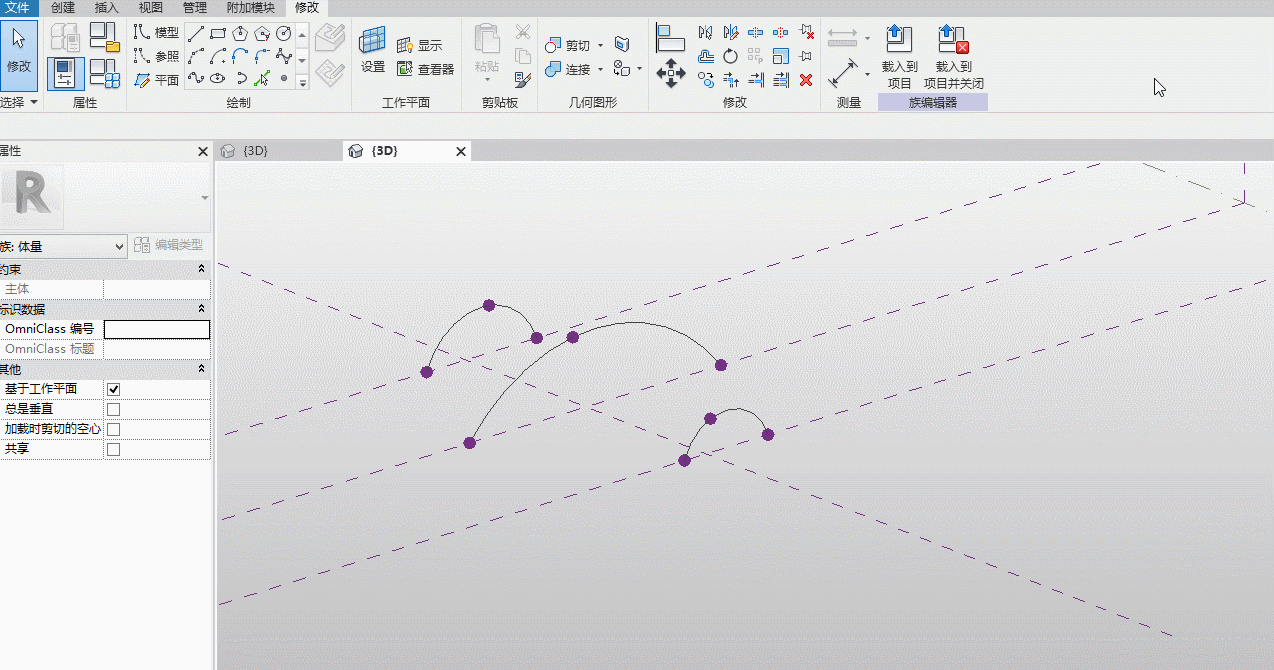Viewport: 1274px width, 670px height.
Task: Toggle 显示 work plane visibility
Action: 420,45
